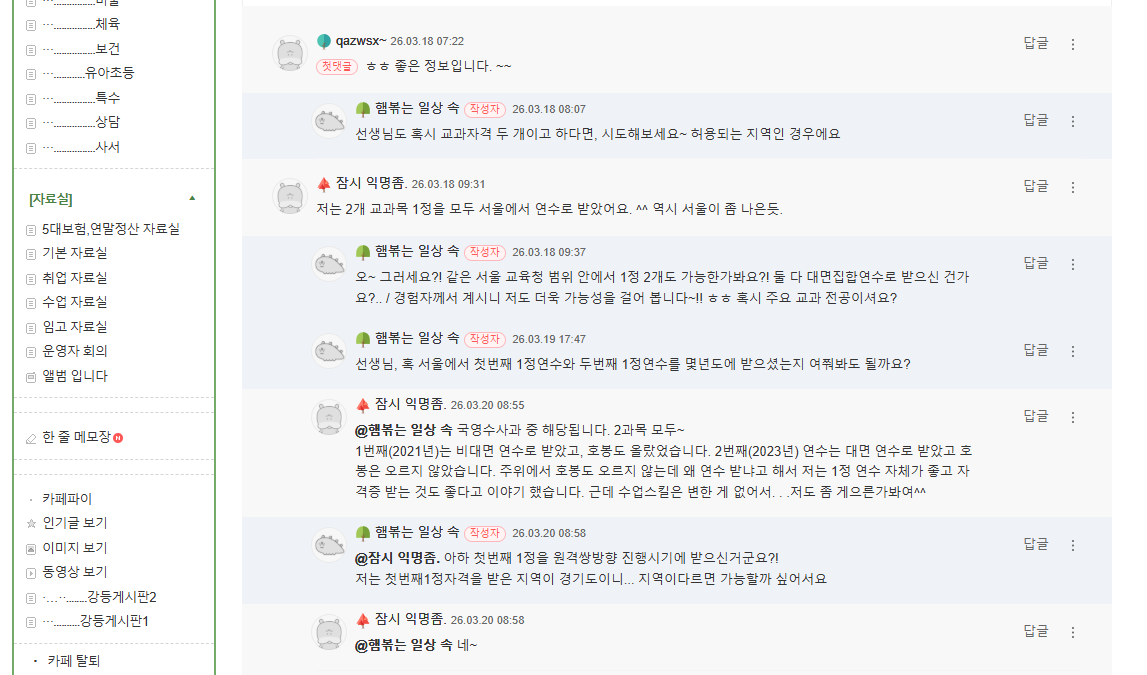Click 답글 on qazwsx~ comment

coord(1036,43)
